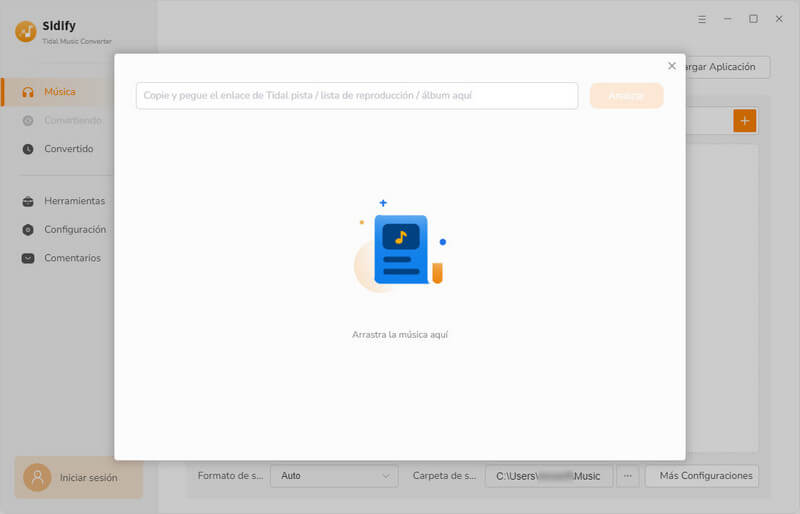Viewport: 800px width, 514px height.
Task: Open the Música headphones icon
Action: click(x=28, y=92)
